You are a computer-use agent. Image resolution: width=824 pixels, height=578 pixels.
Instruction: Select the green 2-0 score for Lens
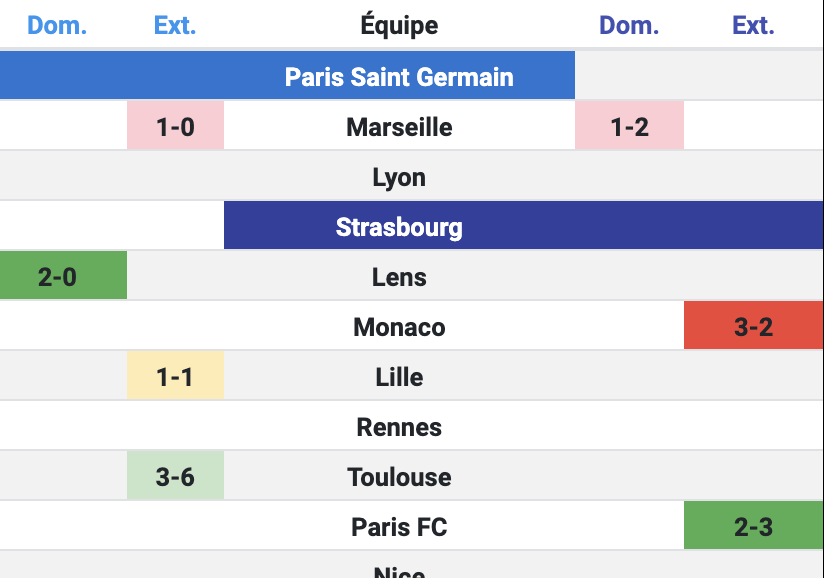[57, 277]
